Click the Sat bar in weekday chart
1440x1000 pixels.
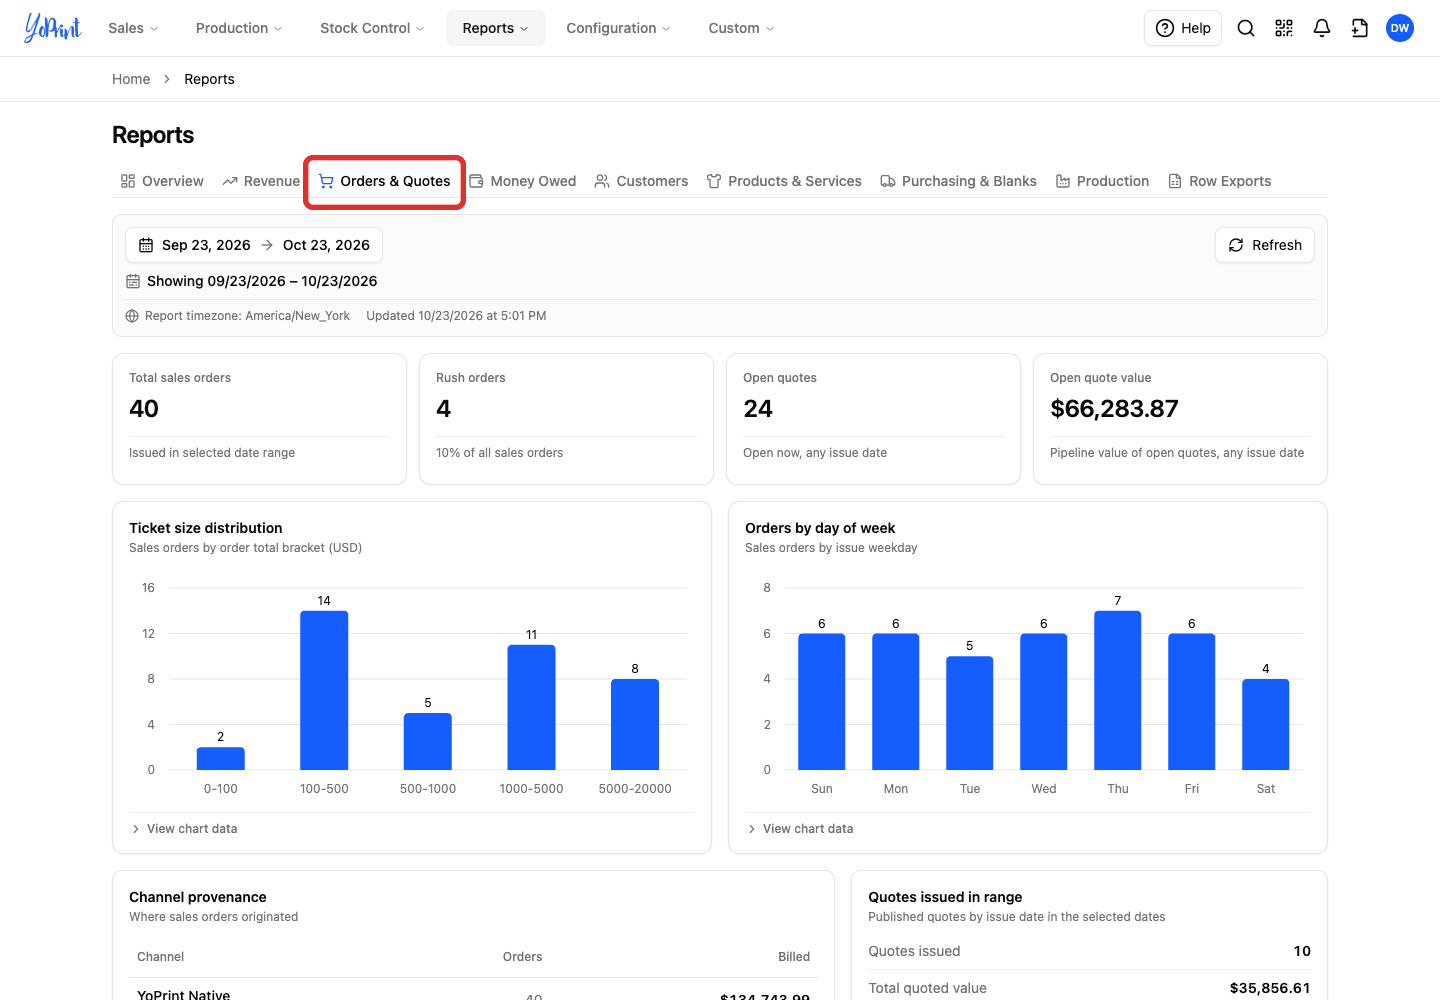point(1266,724)
